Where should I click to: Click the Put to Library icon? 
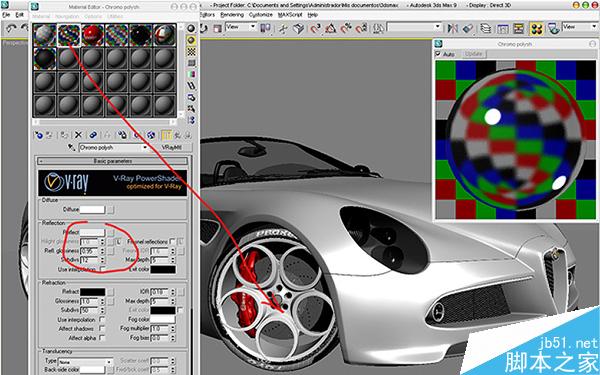[x=122, y=135]
